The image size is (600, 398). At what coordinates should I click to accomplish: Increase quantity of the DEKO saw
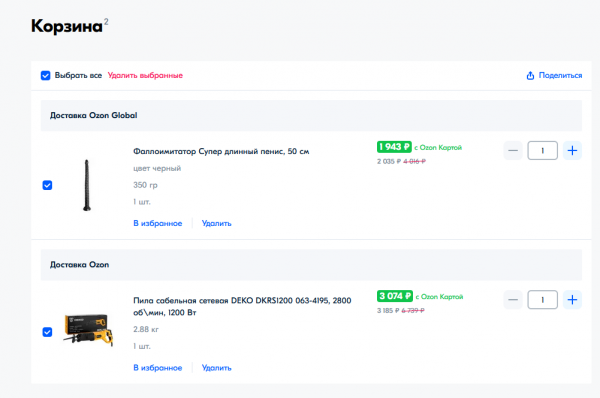[572, 300]
